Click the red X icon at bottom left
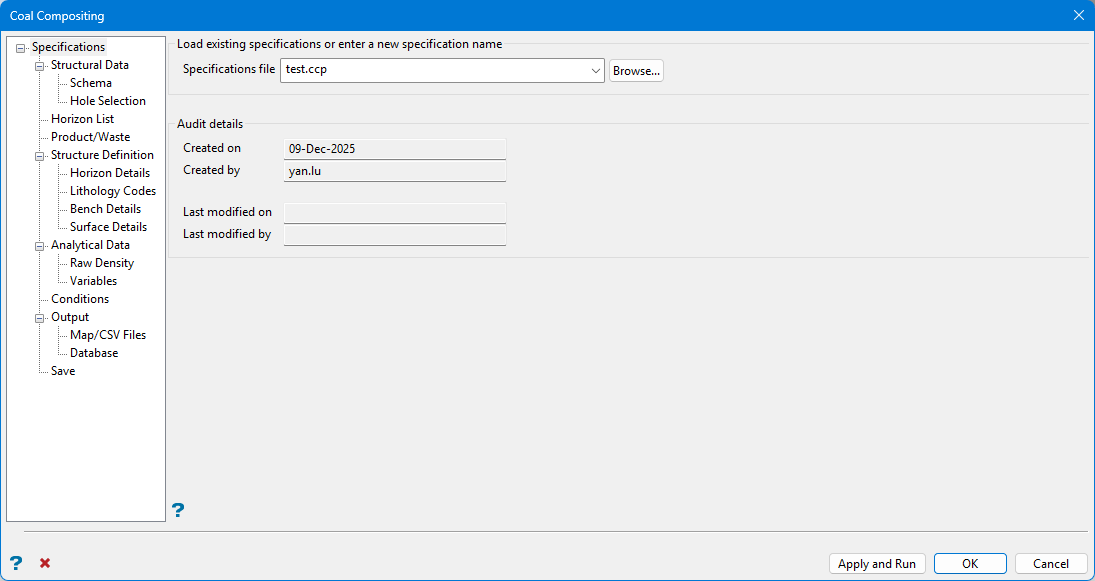 tap(45, 563)
